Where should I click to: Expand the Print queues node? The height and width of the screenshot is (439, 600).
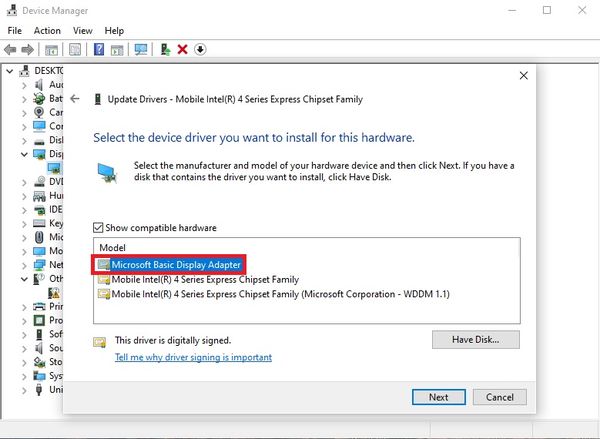pos(24,307)
